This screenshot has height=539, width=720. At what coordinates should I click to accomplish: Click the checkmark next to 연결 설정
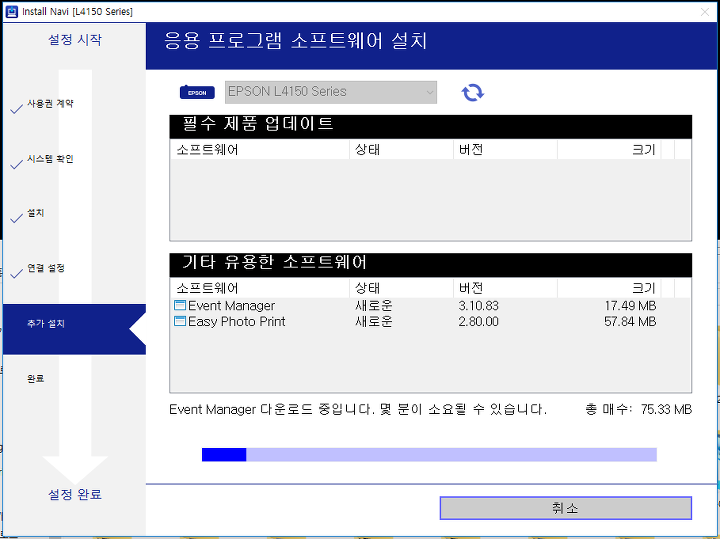tap(17, 273)
